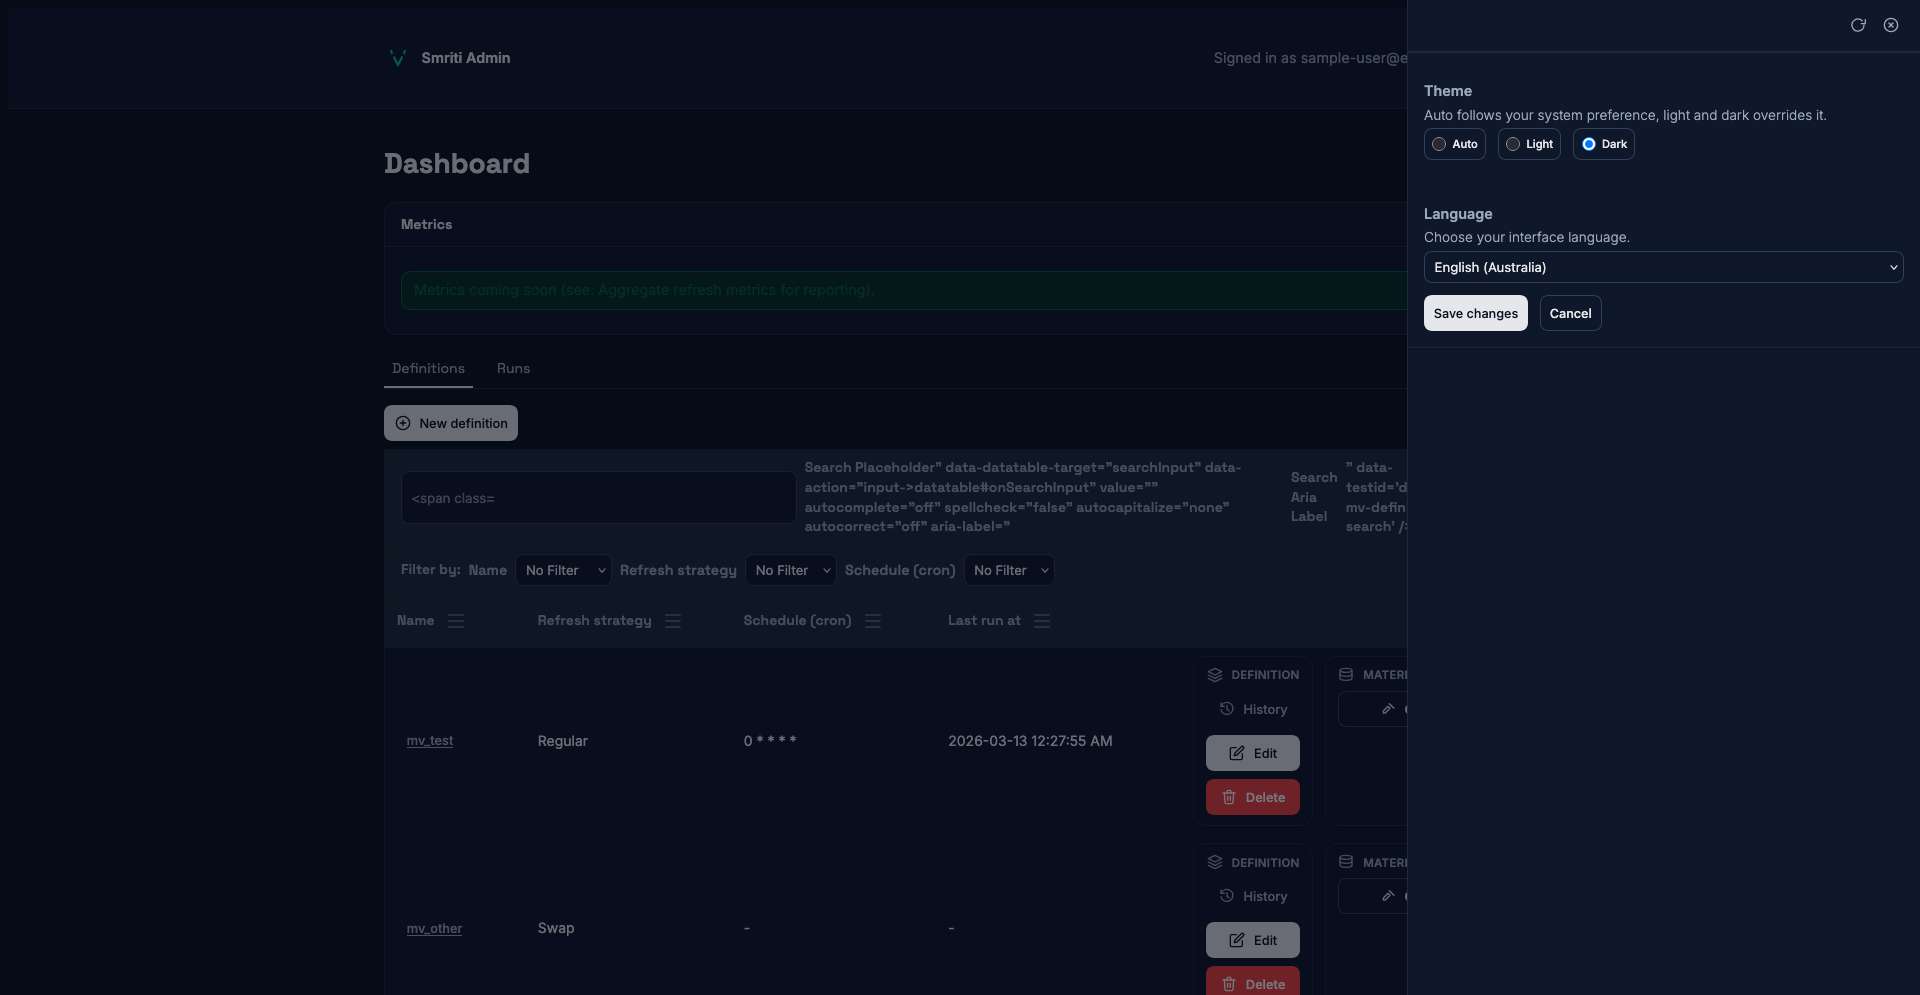
Task: Select the Dark theme option
Action: (x=1603, y=144)
